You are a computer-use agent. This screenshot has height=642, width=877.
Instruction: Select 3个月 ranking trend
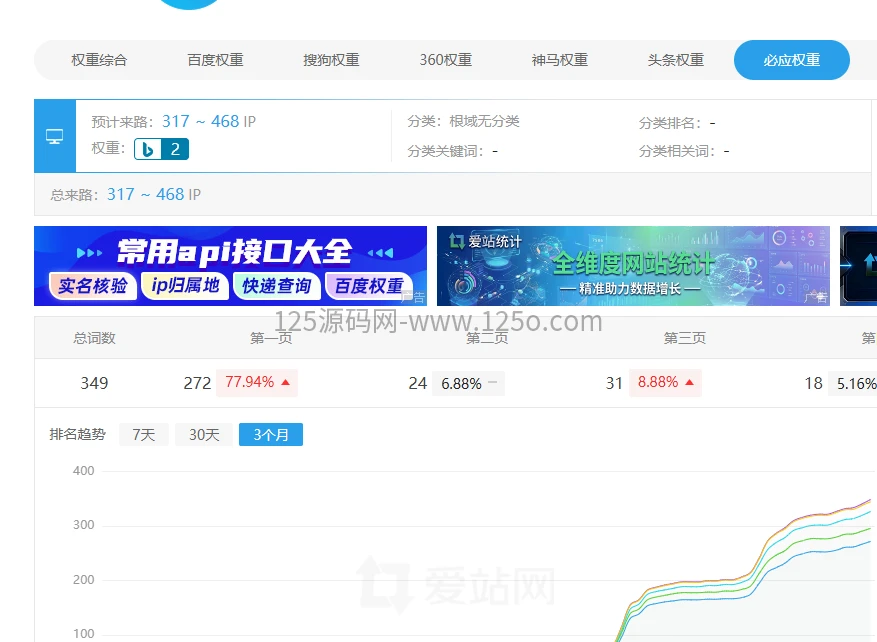pos(271,435)
